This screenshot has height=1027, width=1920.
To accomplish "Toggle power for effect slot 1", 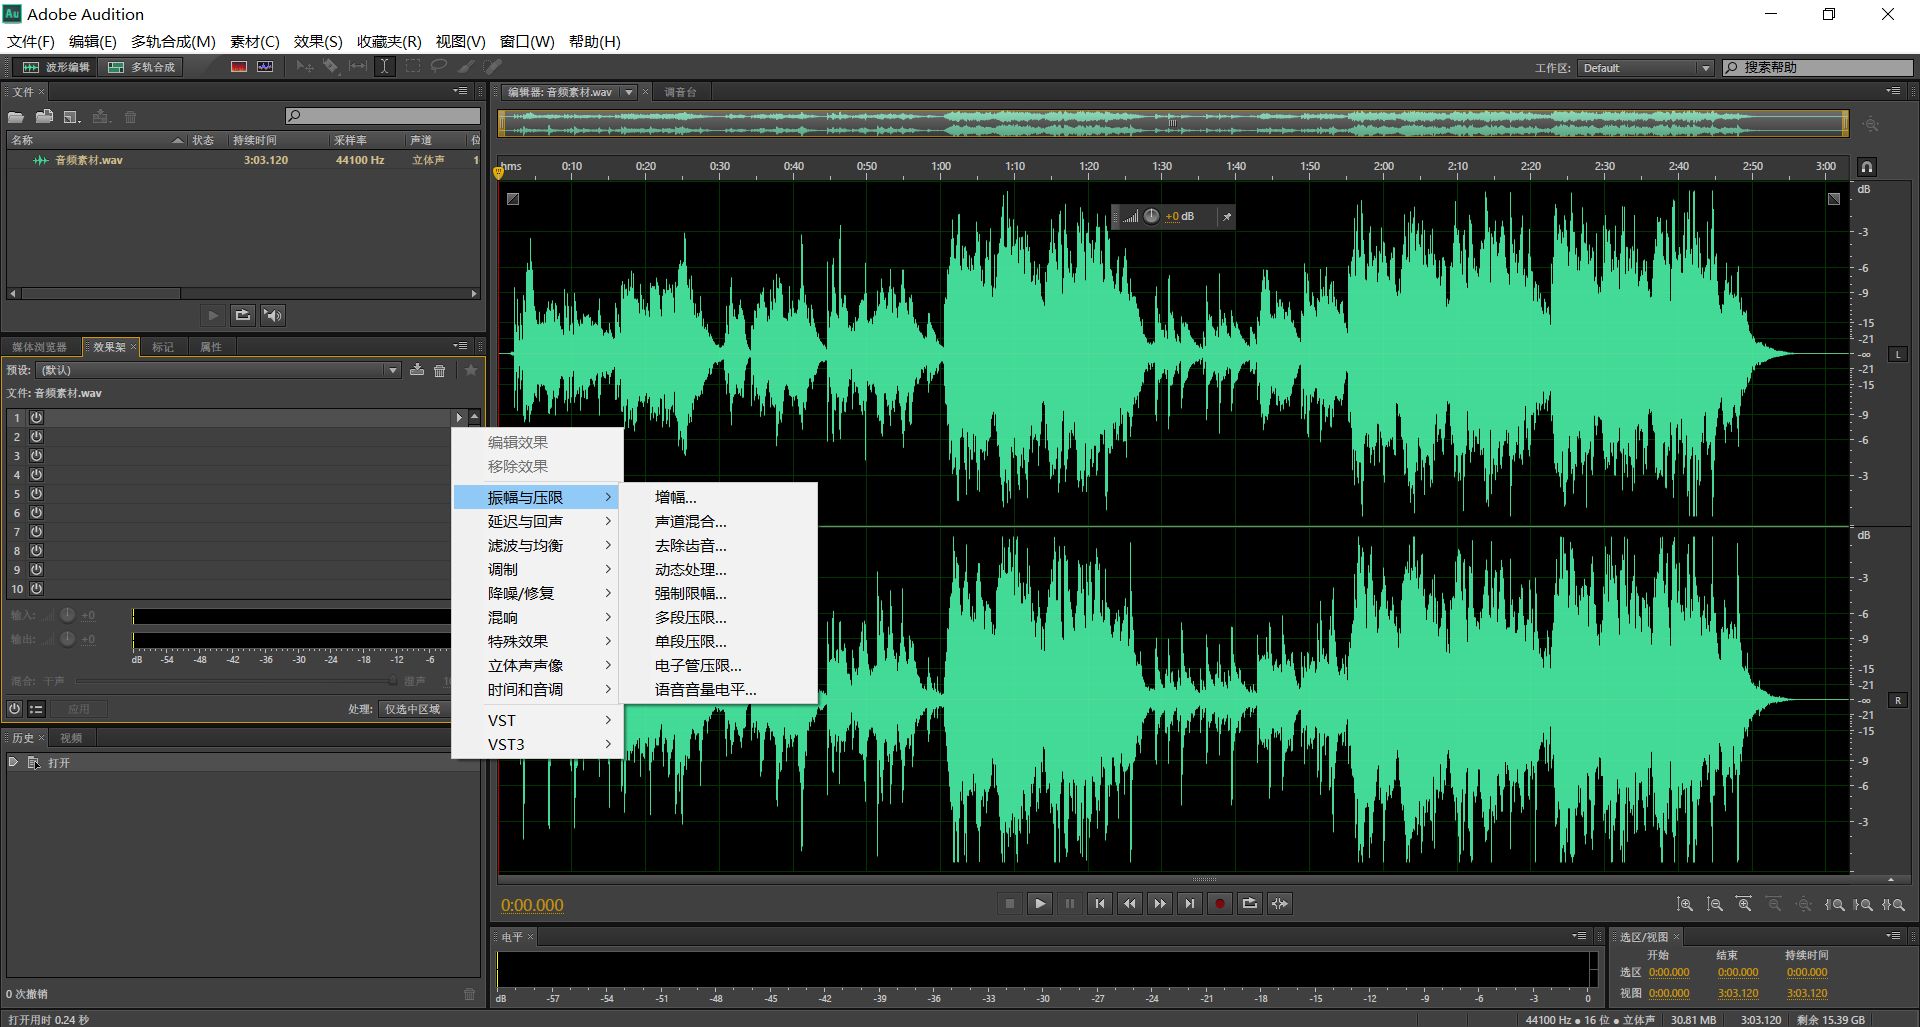I will [36, 418].
